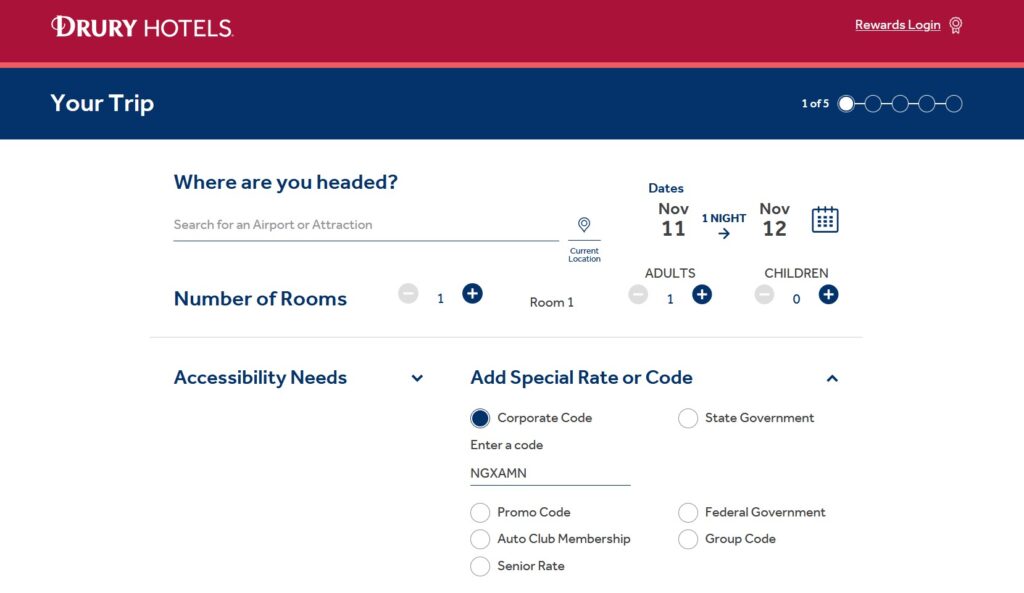Select the Promo Code radio button
The image size is (1024, 593).
[480, 513]
